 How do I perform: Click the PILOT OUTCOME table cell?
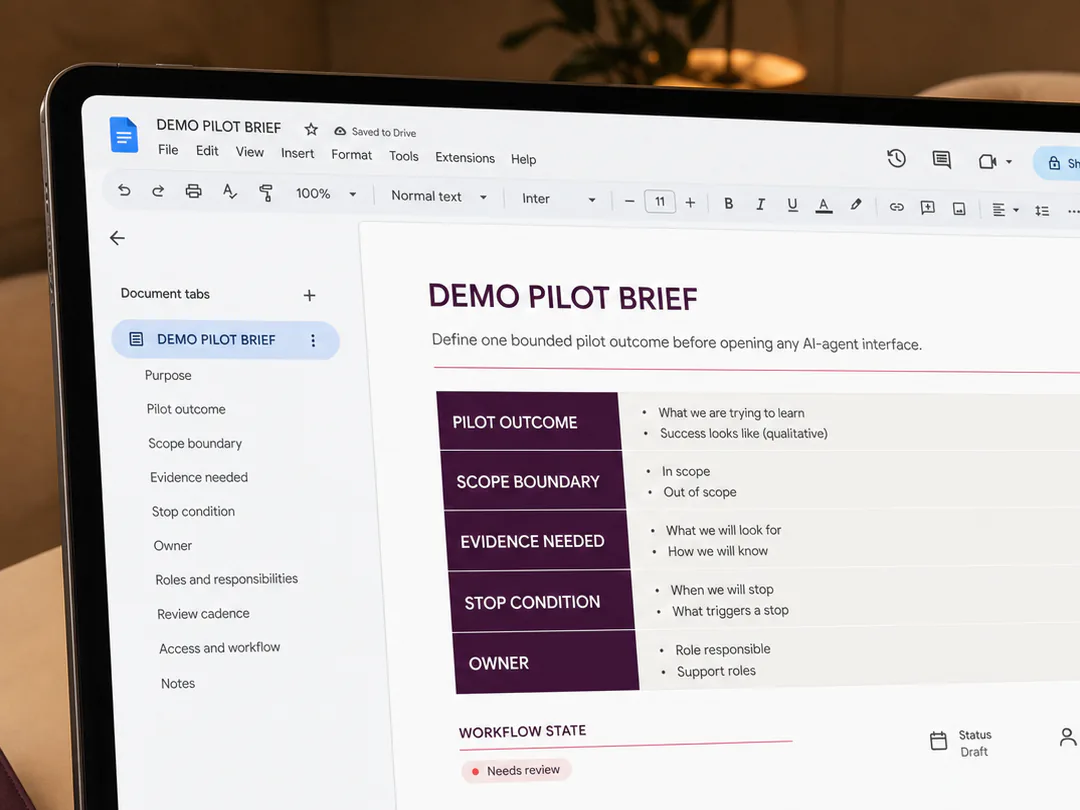529,422
